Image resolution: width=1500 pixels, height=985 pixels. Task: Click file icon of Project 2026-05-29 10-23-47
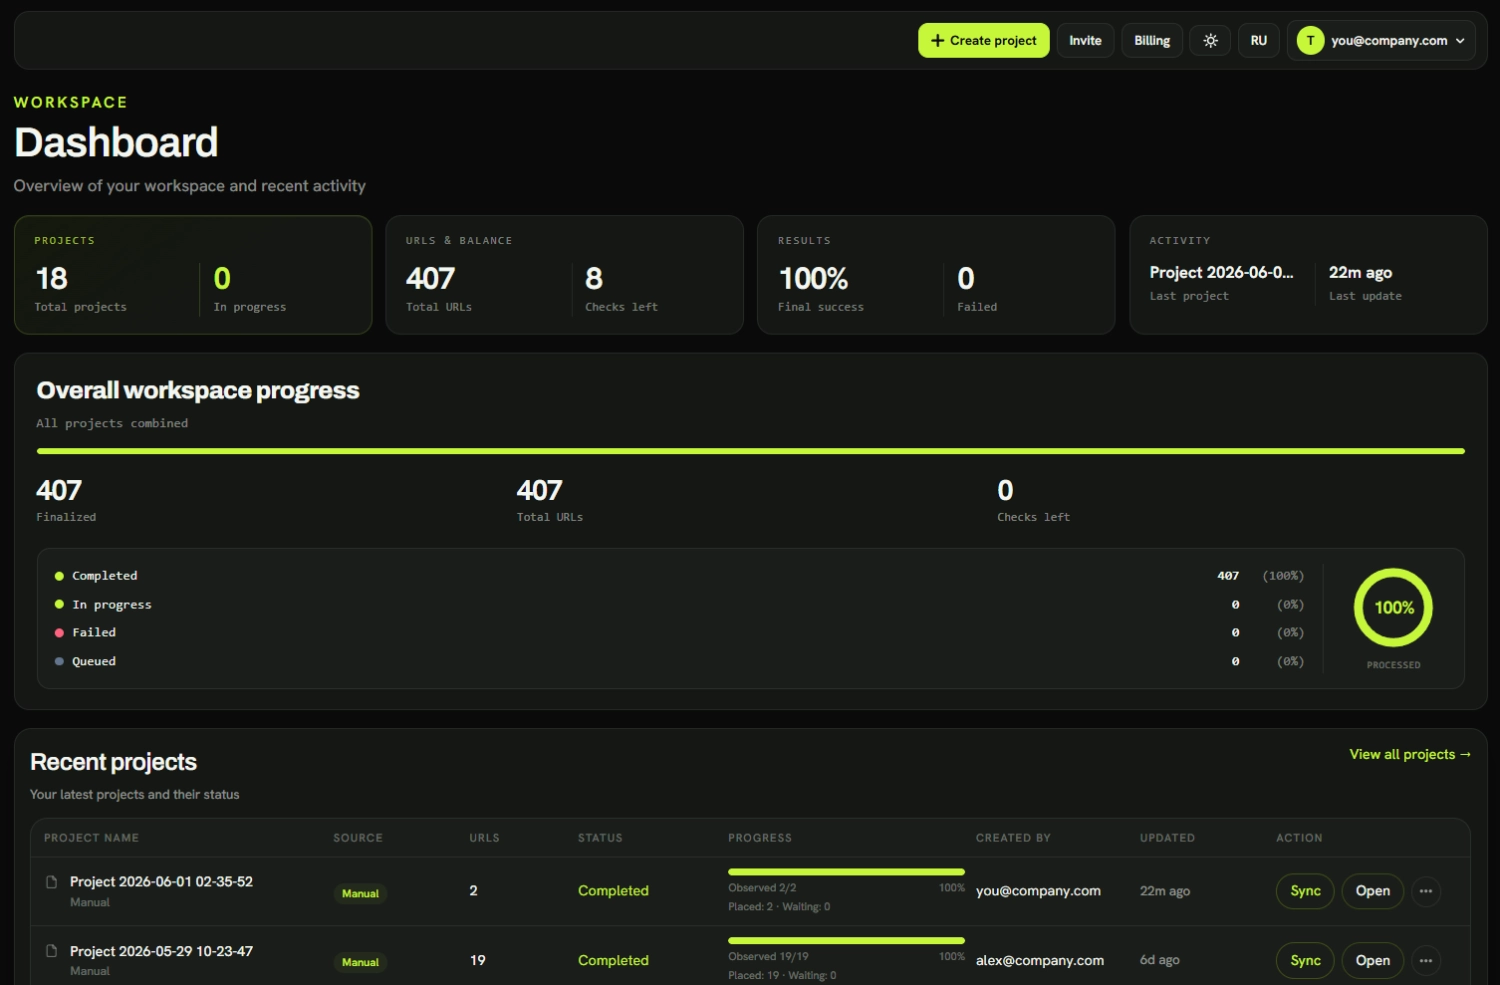pos(52,951)
